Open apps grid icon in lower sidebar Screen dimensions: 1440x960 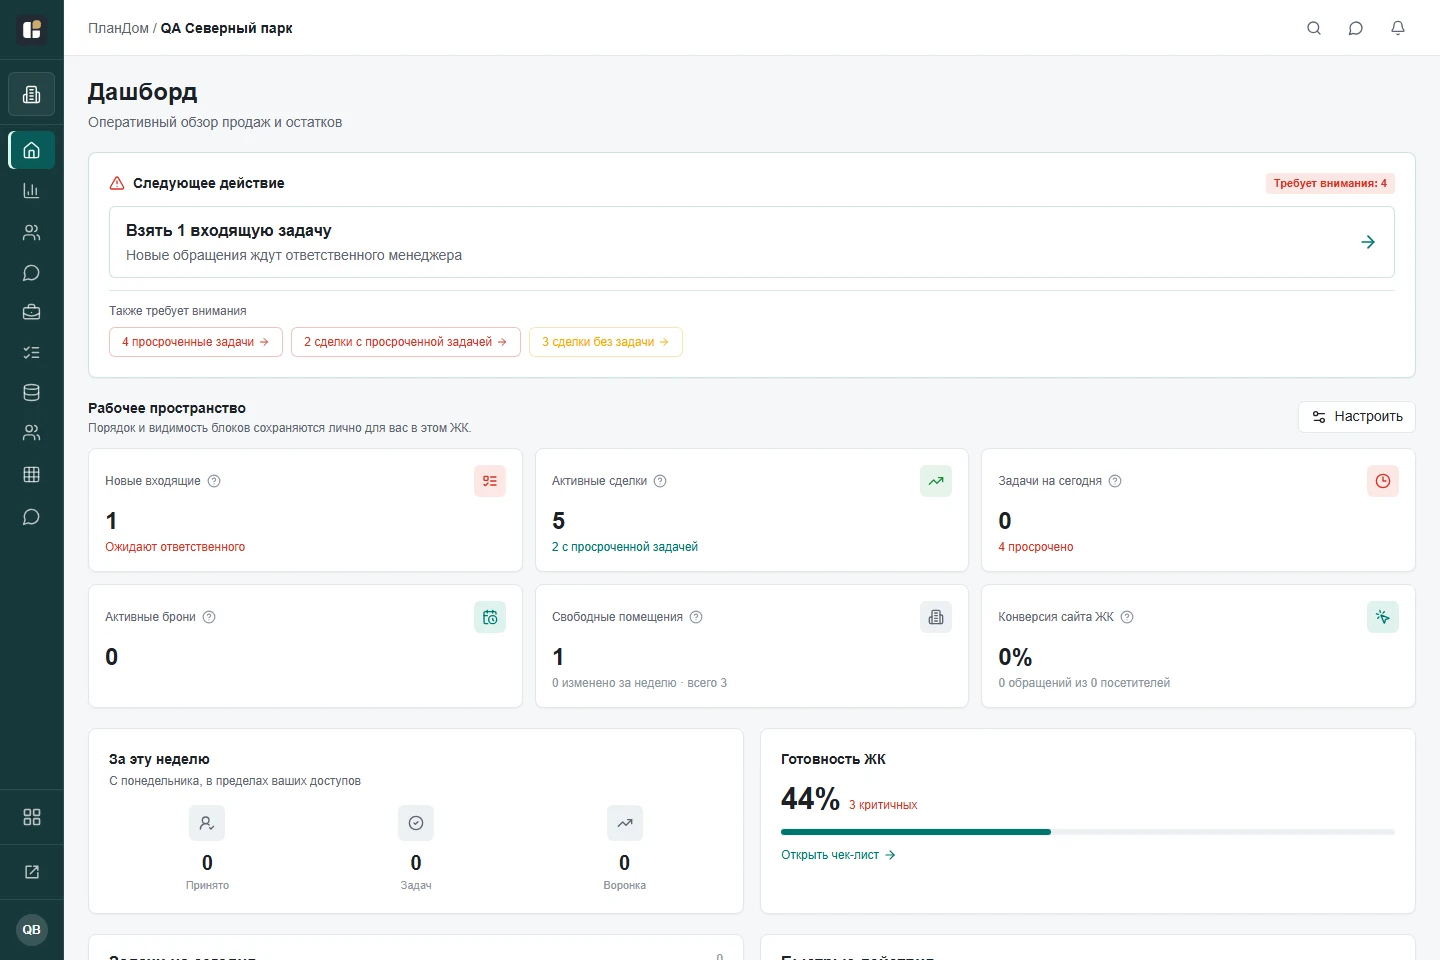tap(32, 817)
